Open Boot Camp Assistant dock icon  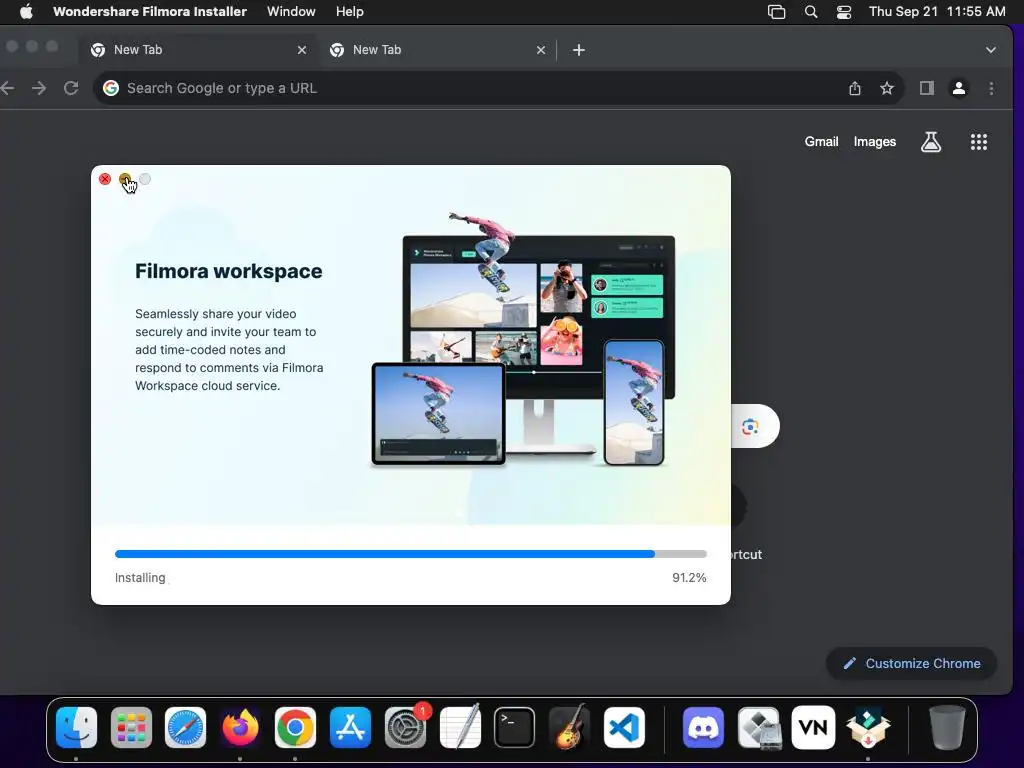(x=758, y=728)
